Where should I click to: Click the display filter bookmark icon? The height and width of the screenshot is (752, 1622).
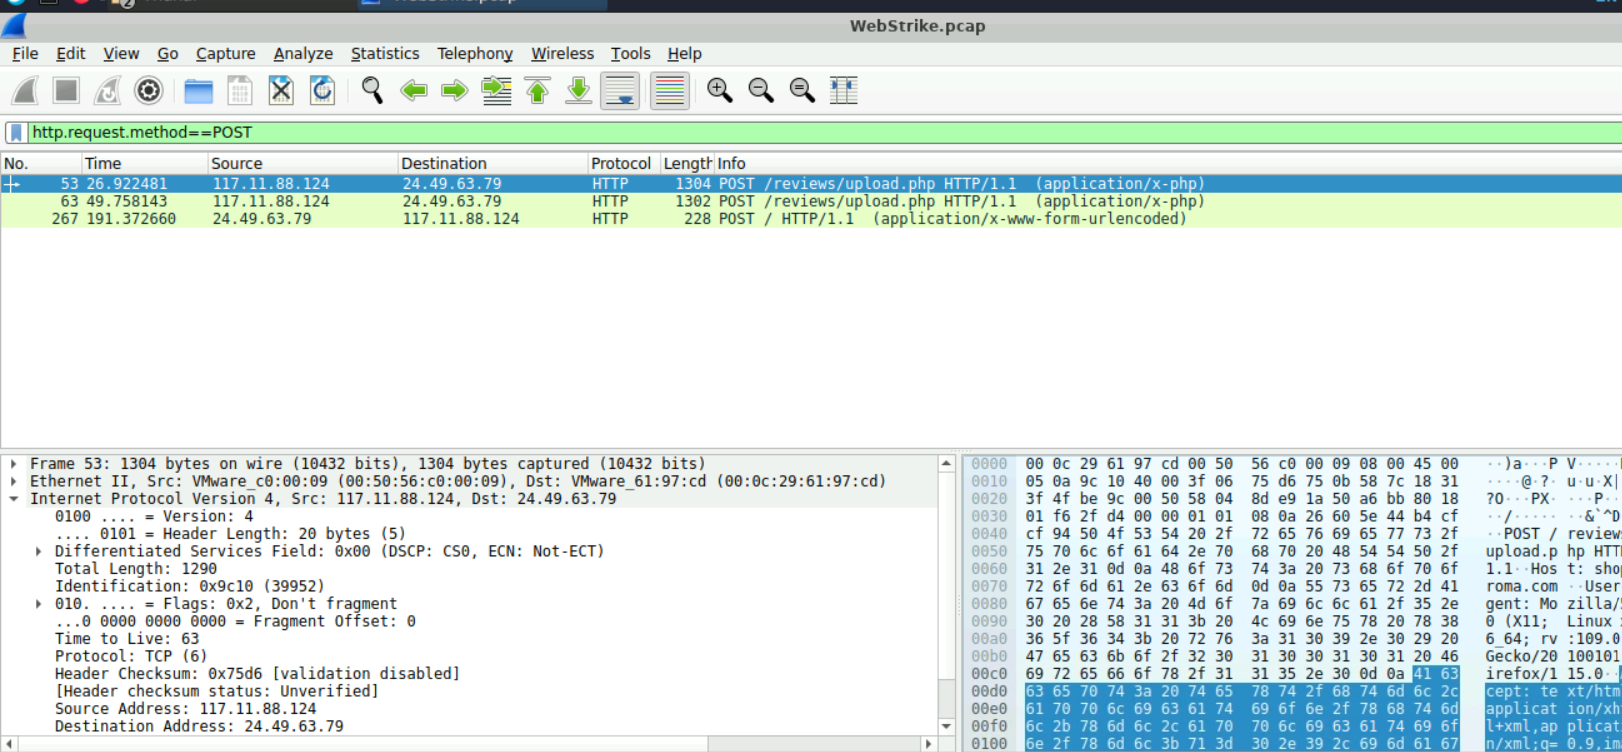pyautogui.click(x=16, y=132)
